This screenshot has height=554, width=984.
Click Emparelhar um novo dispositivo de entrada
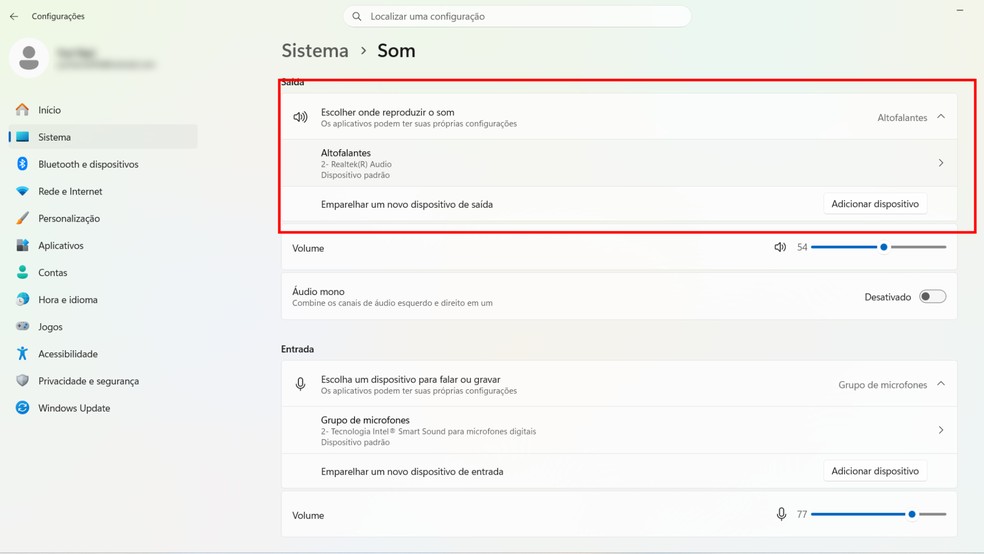[412, 472]
